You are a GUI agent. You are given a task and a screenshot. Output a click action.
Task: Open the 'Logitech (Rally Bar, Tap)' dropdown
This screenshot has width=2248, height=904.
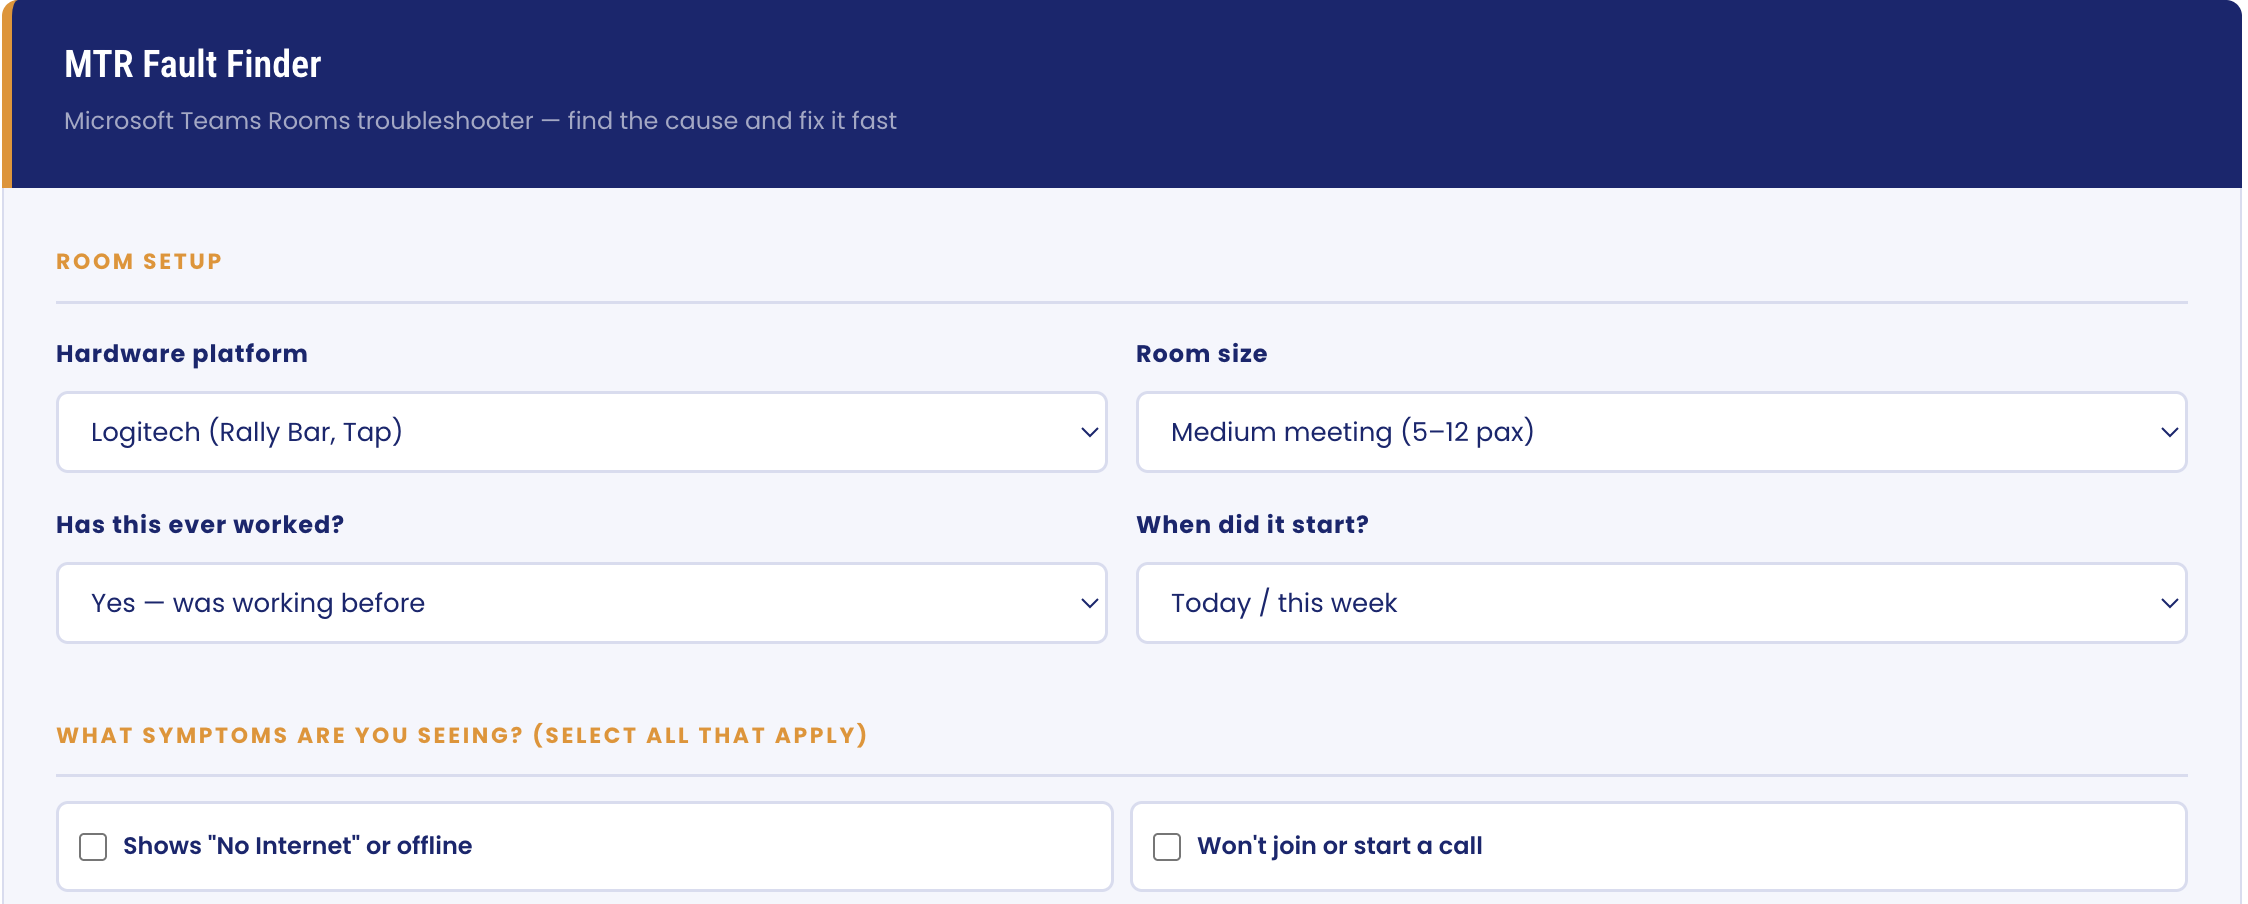tap(580, 432)
